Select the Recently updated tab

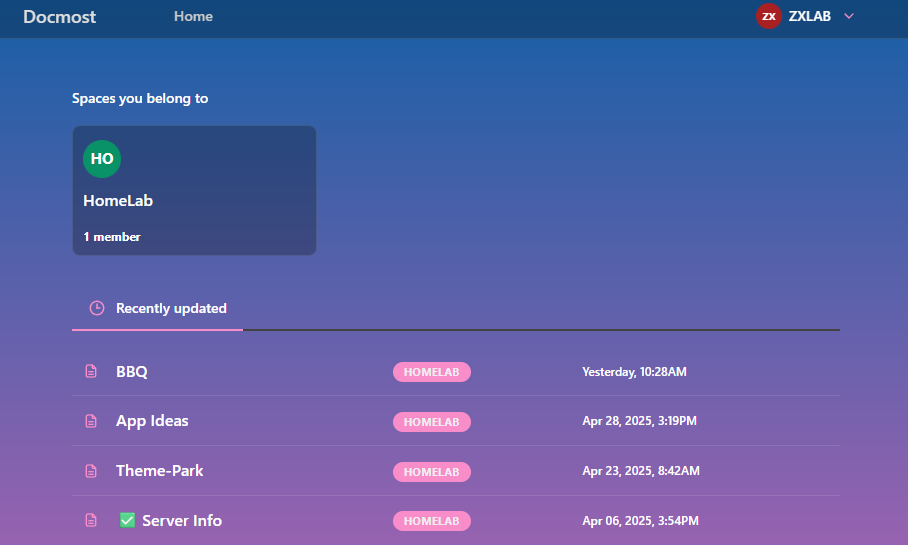[171, 308]
